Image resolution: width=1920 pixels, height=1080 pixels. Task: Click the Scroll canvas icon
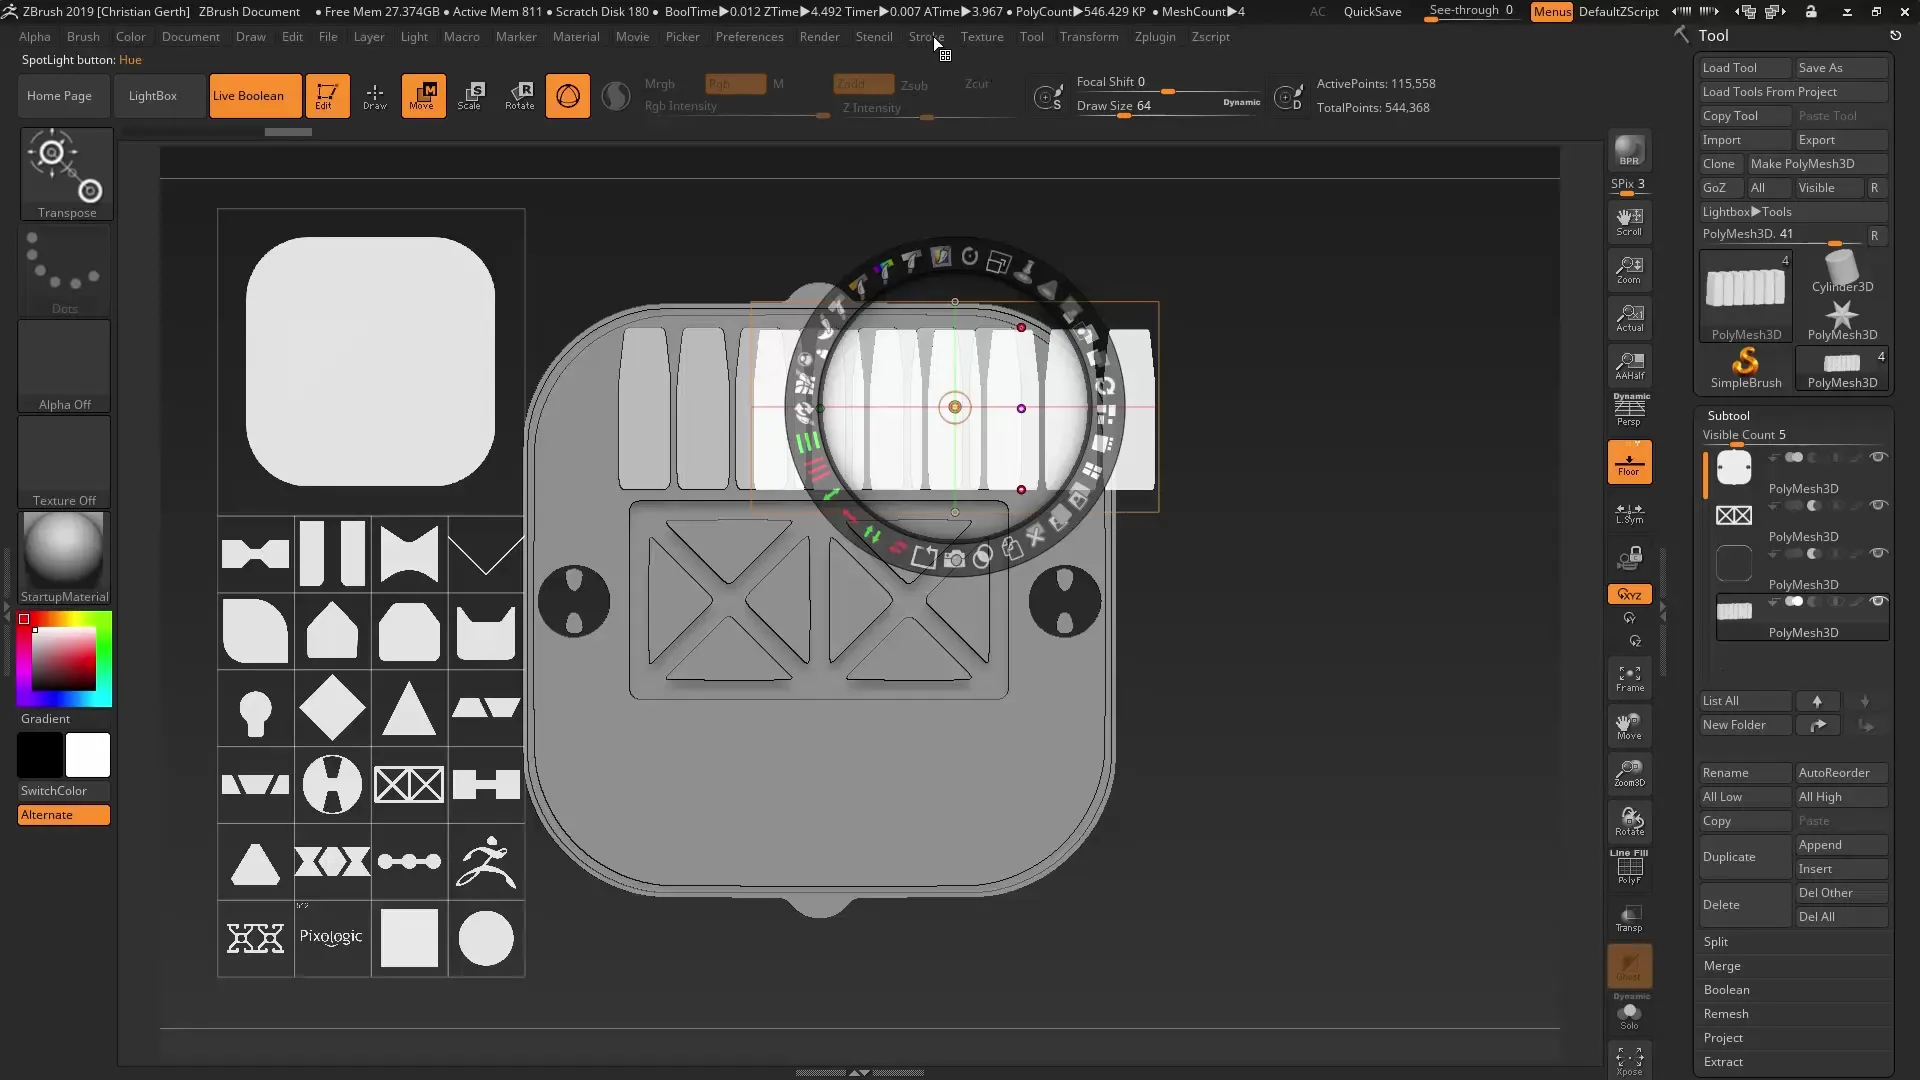pos(1629,222)
